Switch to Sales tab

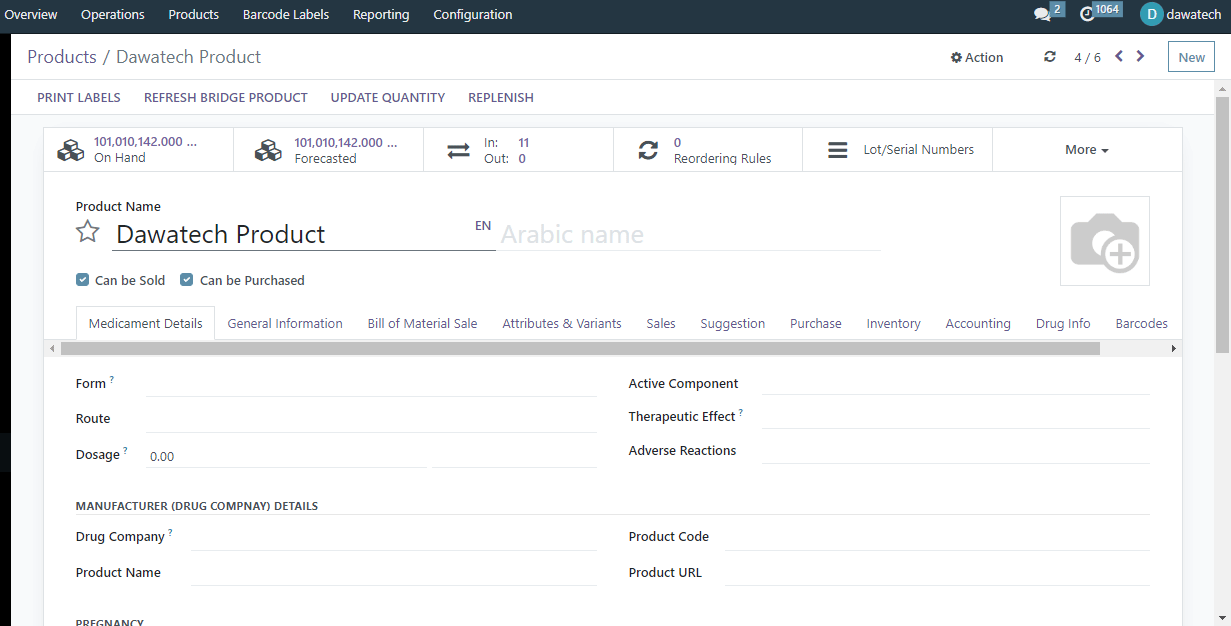[x=661, y=323]
